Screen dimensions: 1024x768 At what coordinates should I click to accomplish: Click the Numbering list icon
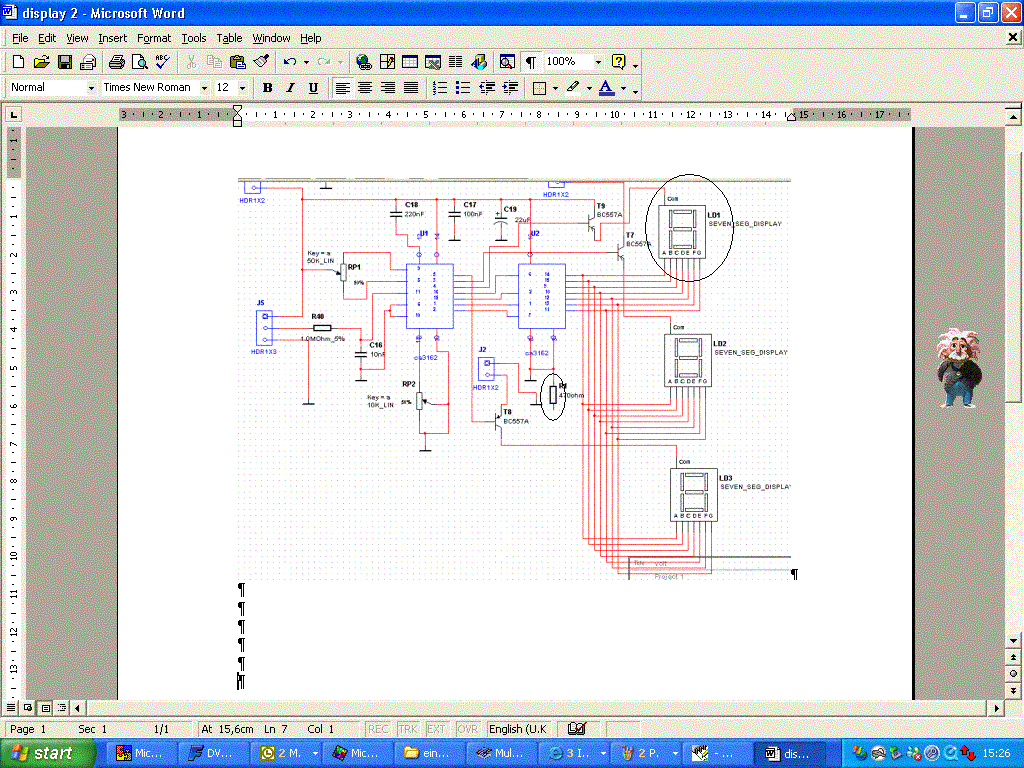440,88
